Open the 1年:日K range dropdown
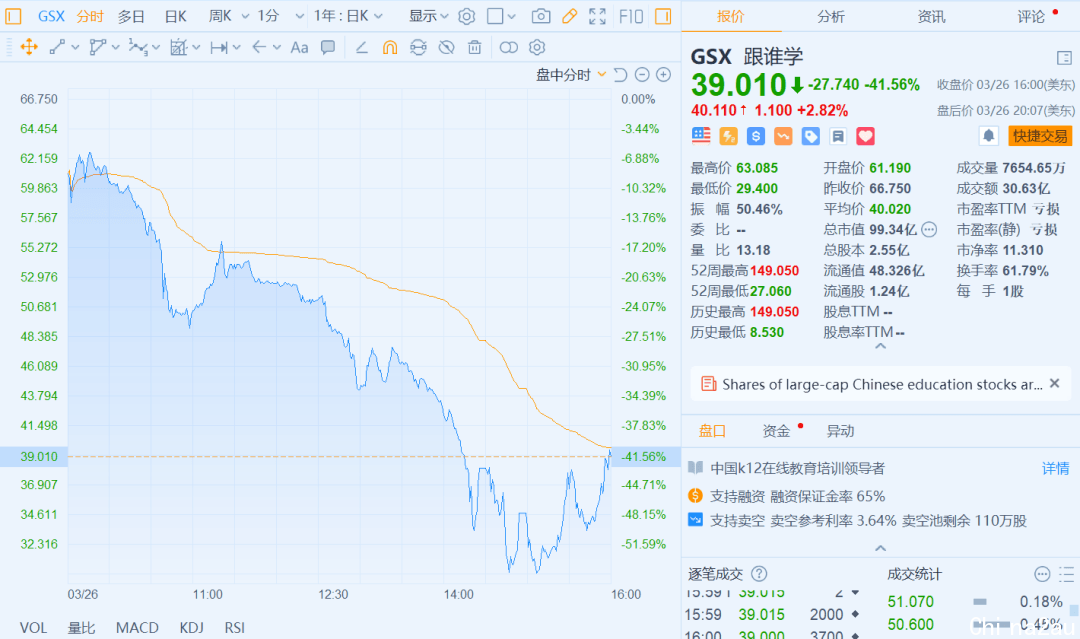1080x639 pixels. [348, 16]
